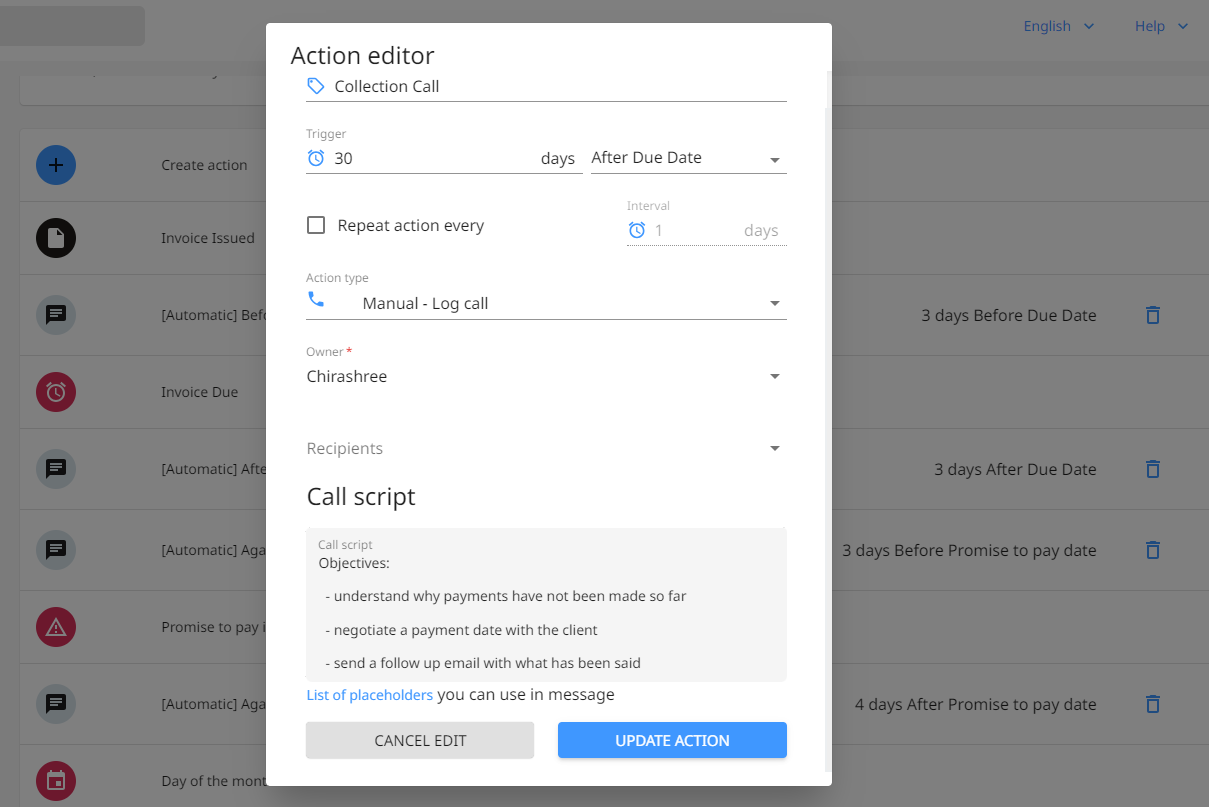1209x807 pixels.
Task: Open the Action type Manual - Log call dropdown
Action: click(x=546, y=303)
